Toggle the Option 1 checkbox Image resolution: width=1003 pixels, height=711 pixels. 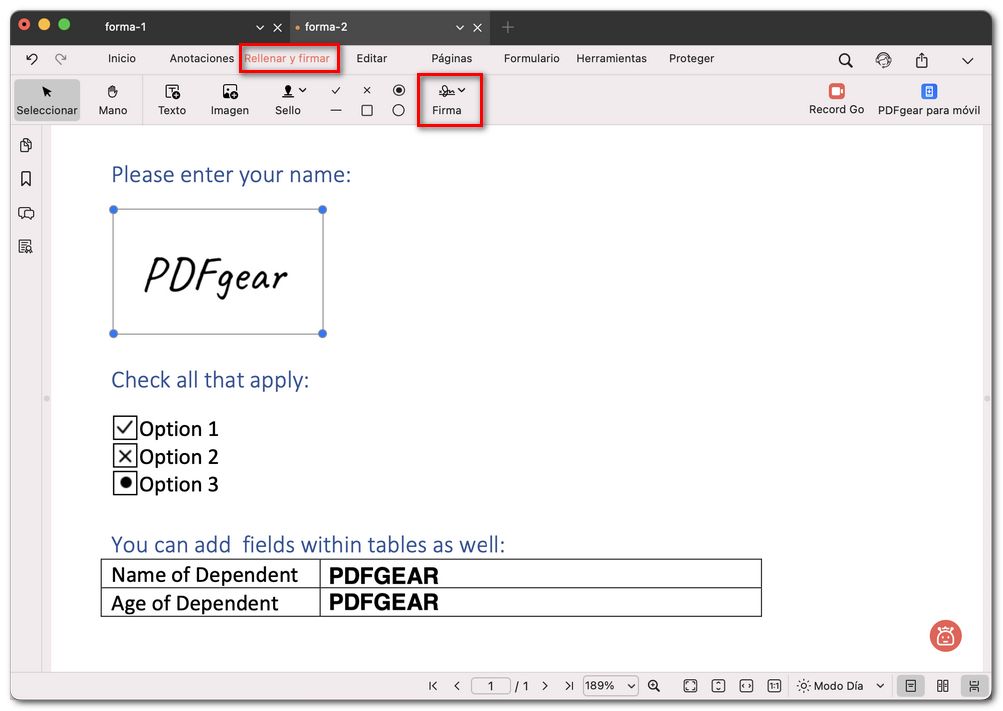pyautogui.click(x=123, y=427)
